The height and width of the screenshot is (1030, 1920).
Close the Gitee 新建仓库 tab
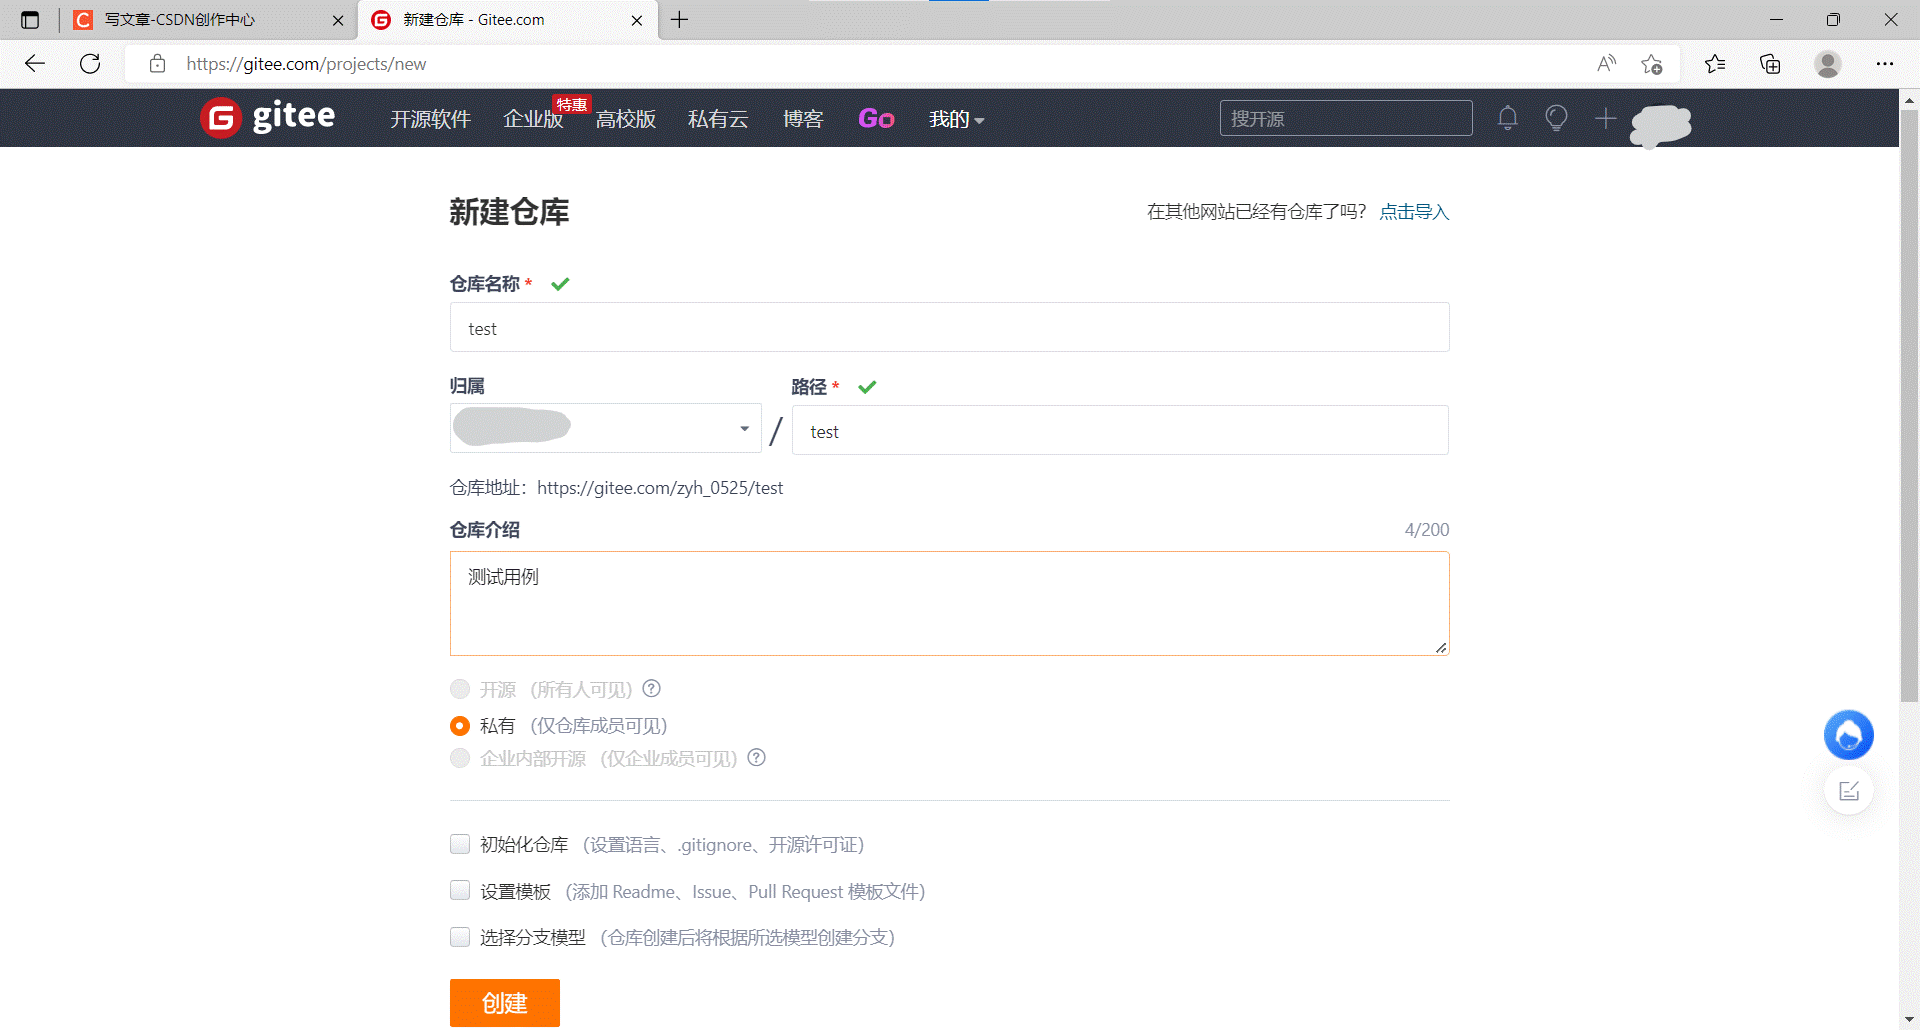(x=637, y=20)
